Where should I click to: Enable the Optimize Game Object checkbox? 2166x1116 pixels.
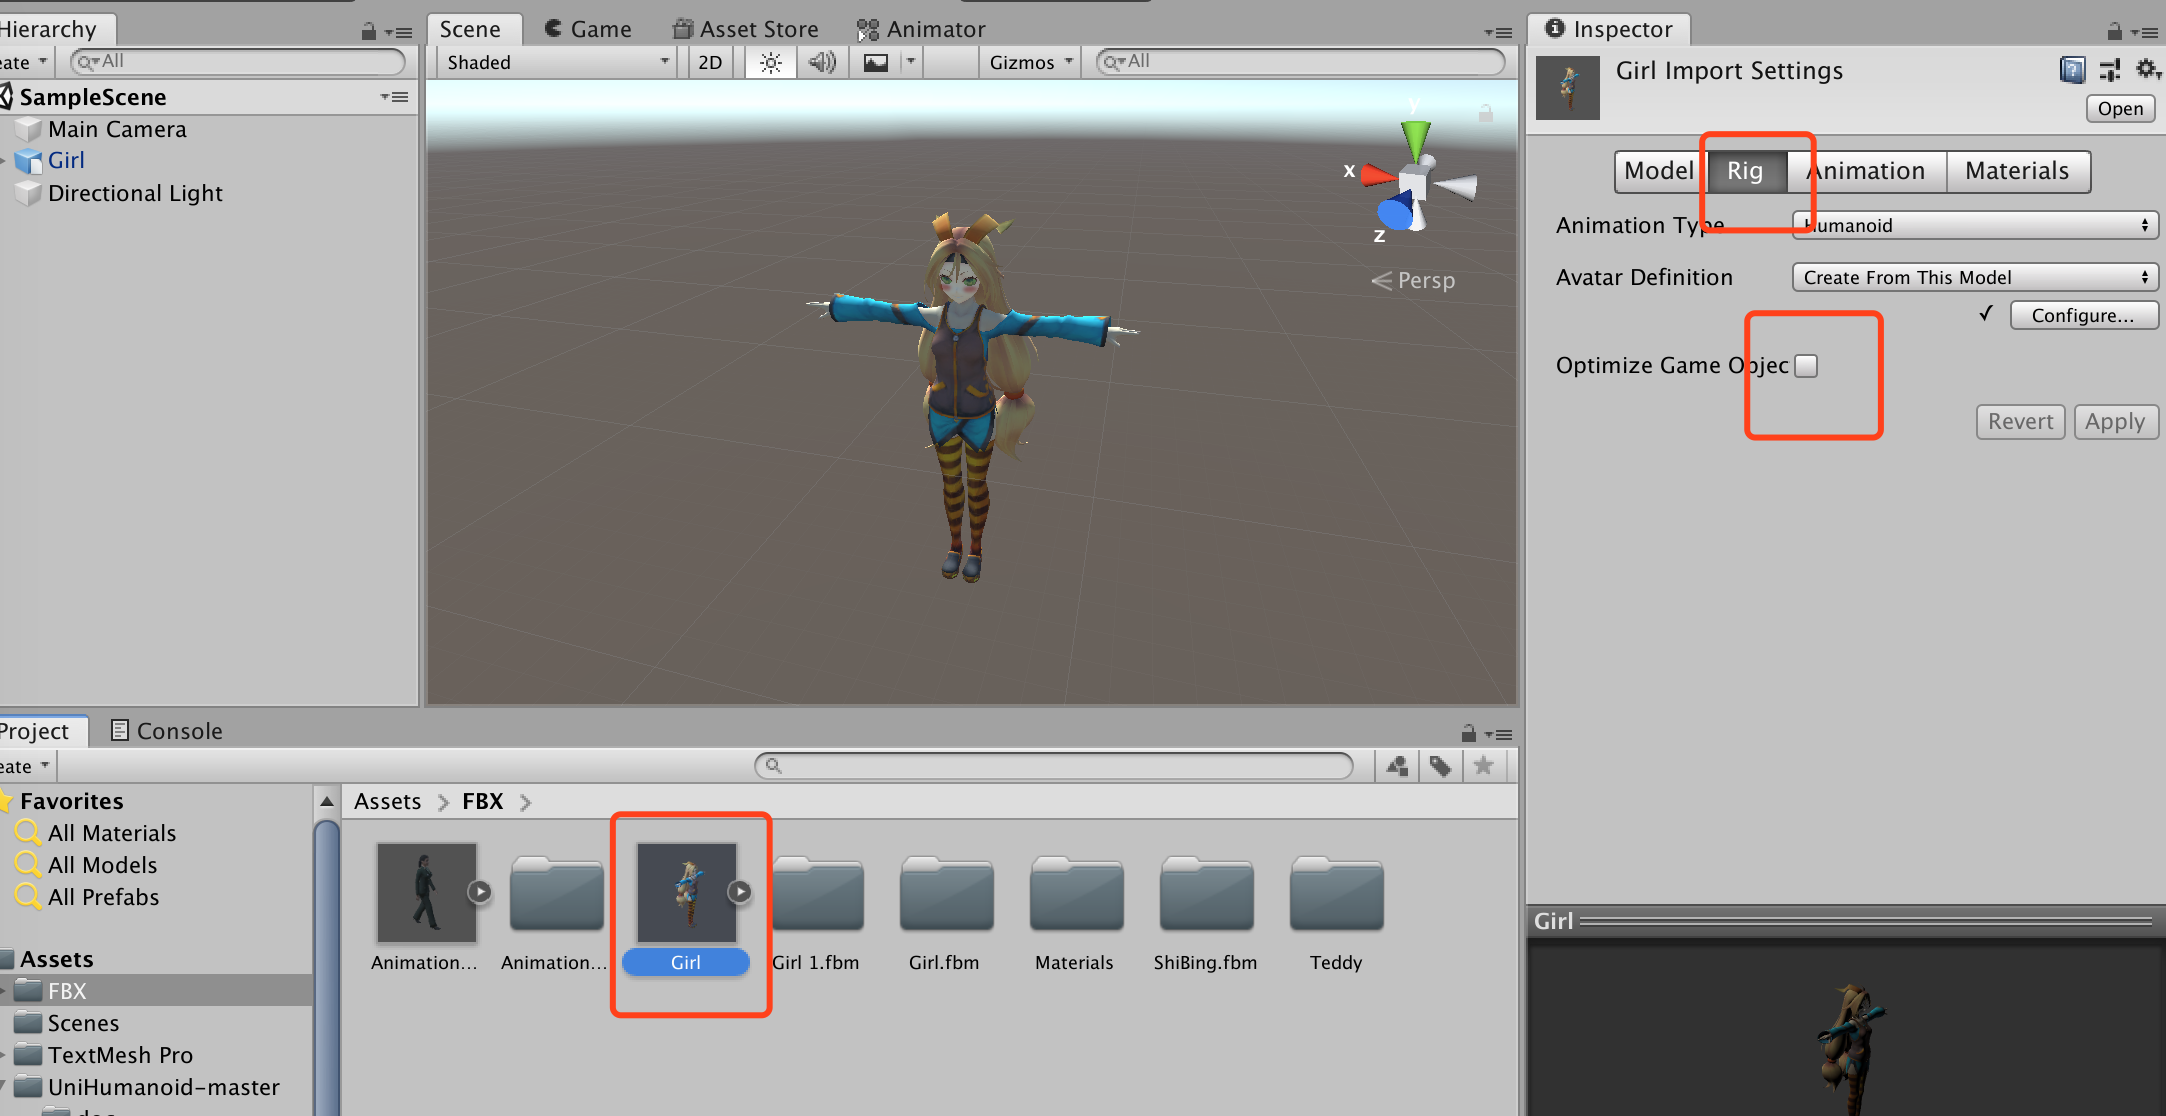[1805, 366]
